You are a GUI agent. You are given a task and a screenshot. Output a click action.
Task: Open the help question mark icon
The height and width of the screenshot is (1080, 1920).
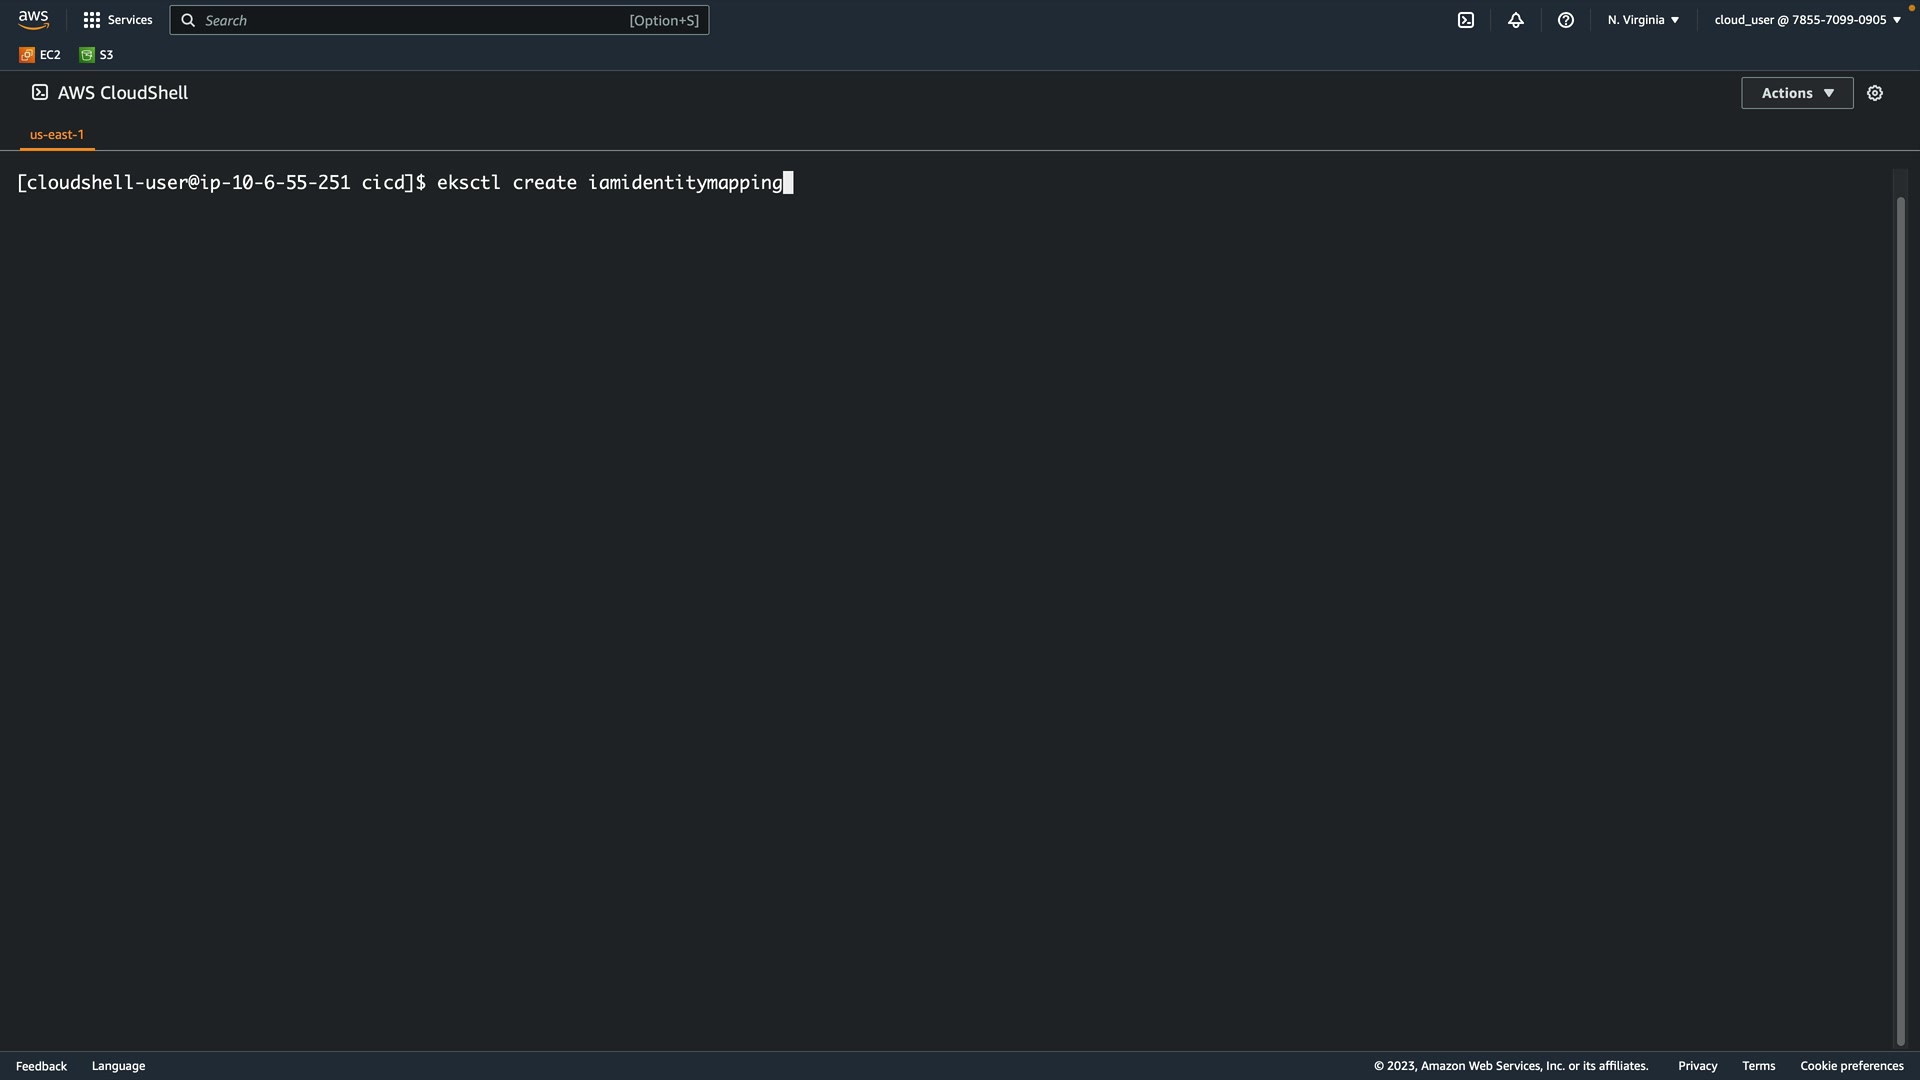click(1566, 20)
